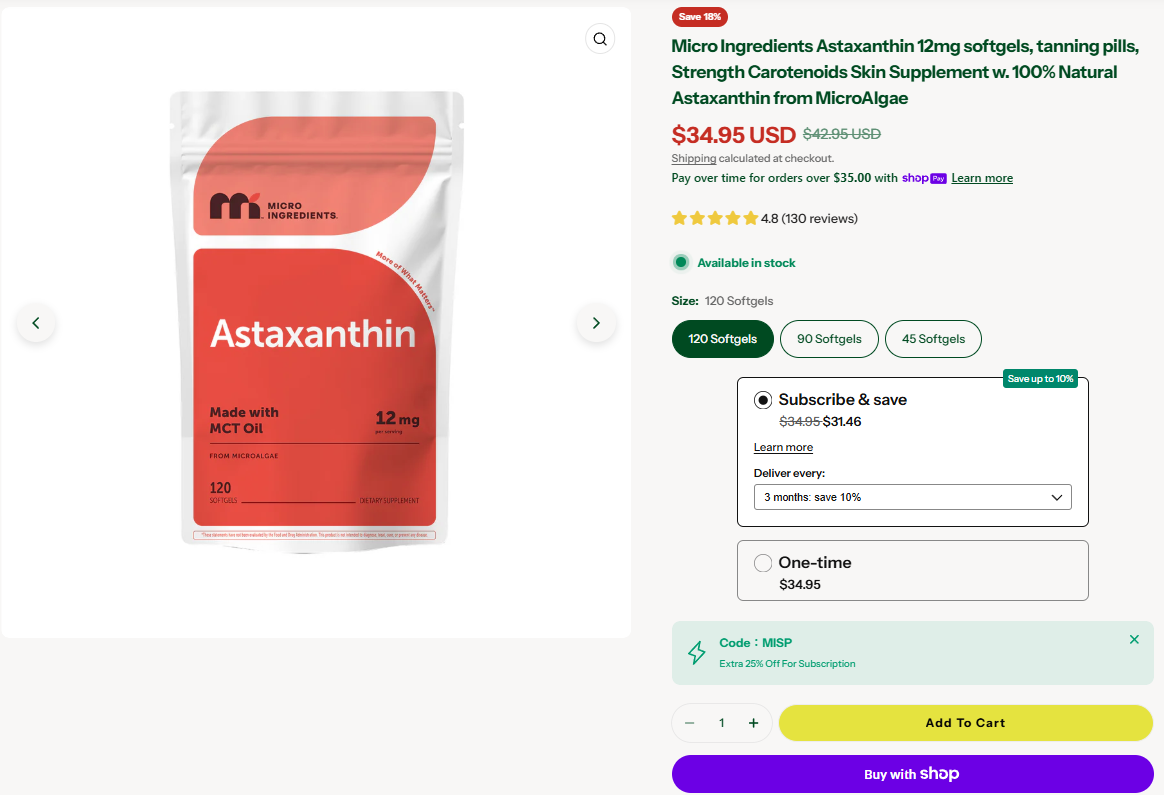Click the quantity number field
Image resolution: width=1164 pixels, height=795 pixels.
[721, 723]
